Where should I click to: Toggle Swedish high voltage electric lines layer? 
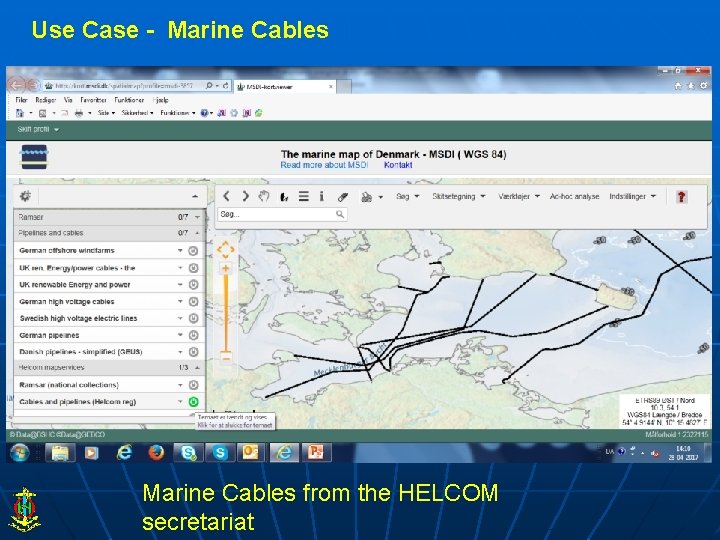(193, 318)
